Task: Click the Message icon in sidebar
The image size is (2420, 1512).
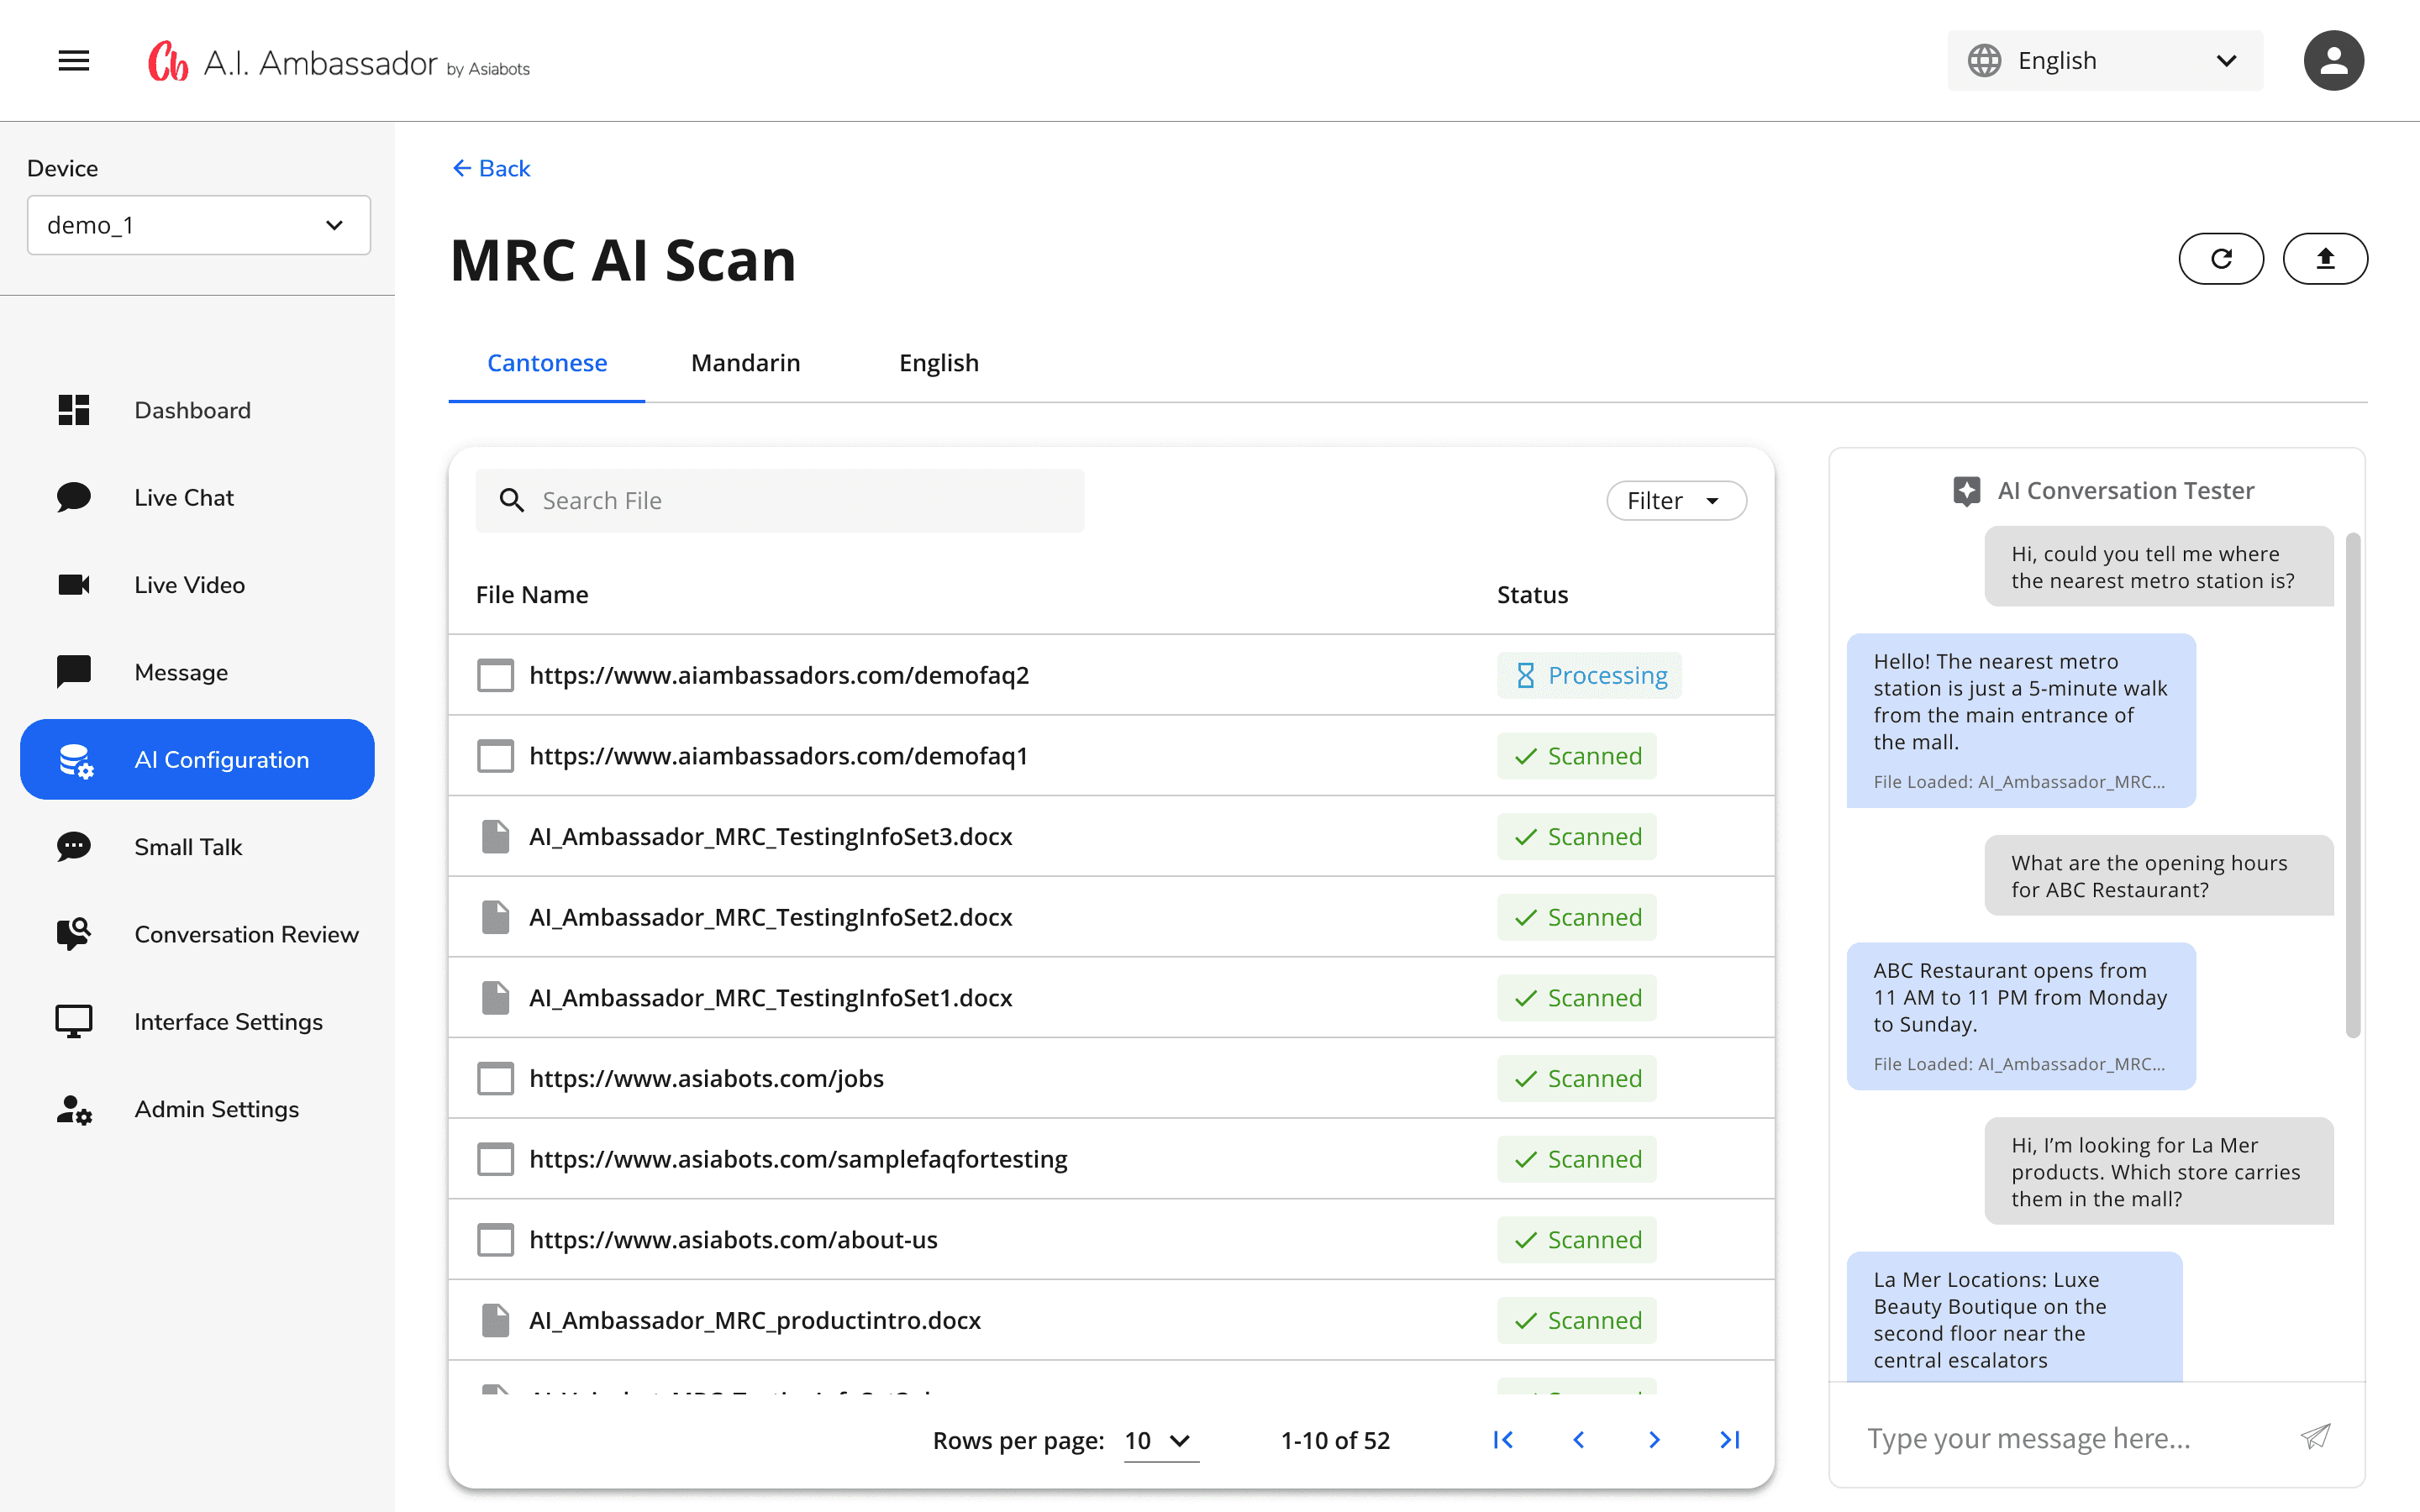Action: click(x=74, y=672)
